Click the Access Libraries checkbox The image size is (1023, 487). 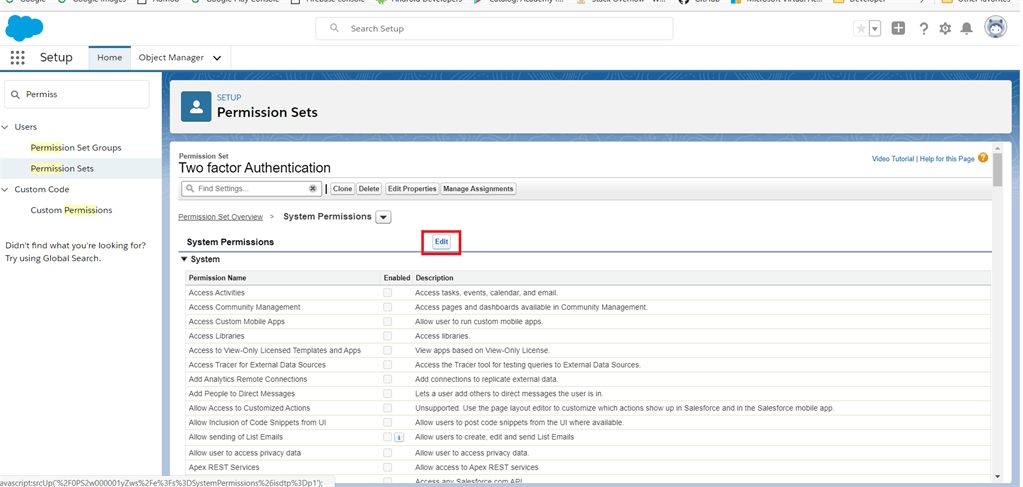pyautogui.click(x=388, y=336)
